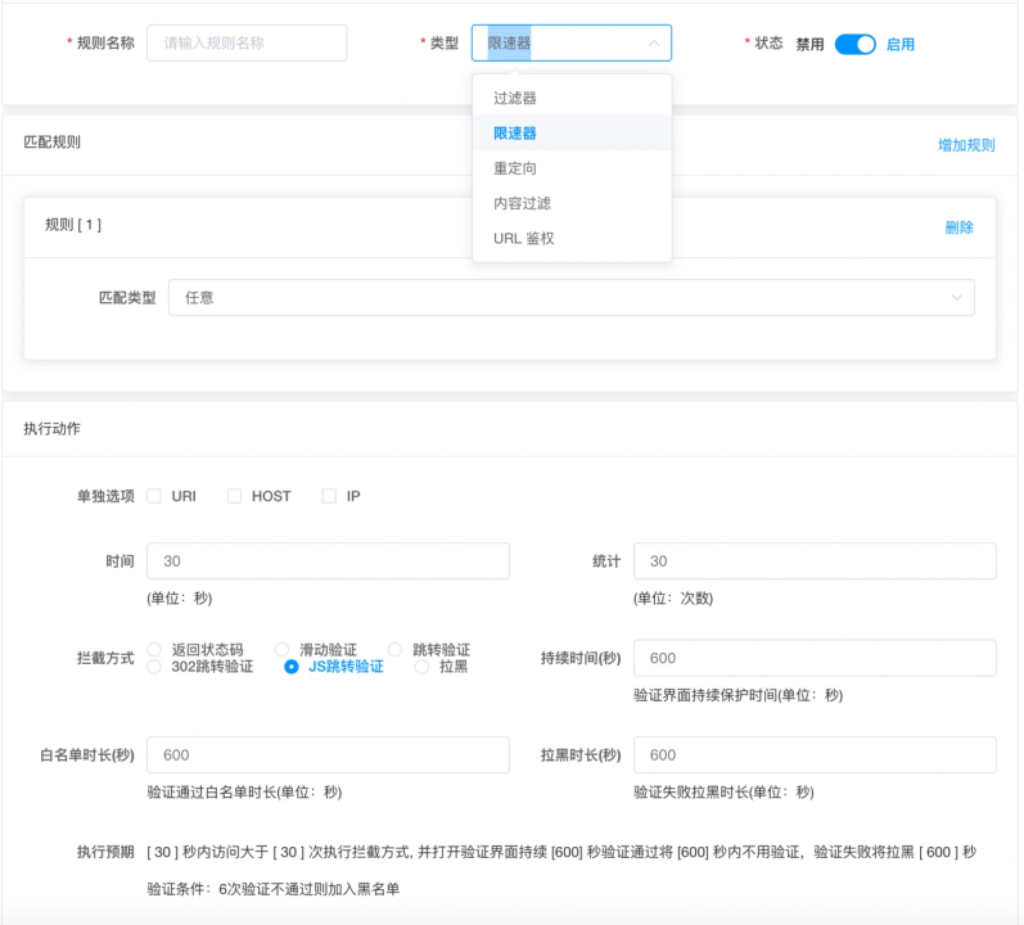Viewport: 1024px width, 925px height.
Task: Click the 验证条件 note text
Action: pyautogui.click(x=273, y=890)
